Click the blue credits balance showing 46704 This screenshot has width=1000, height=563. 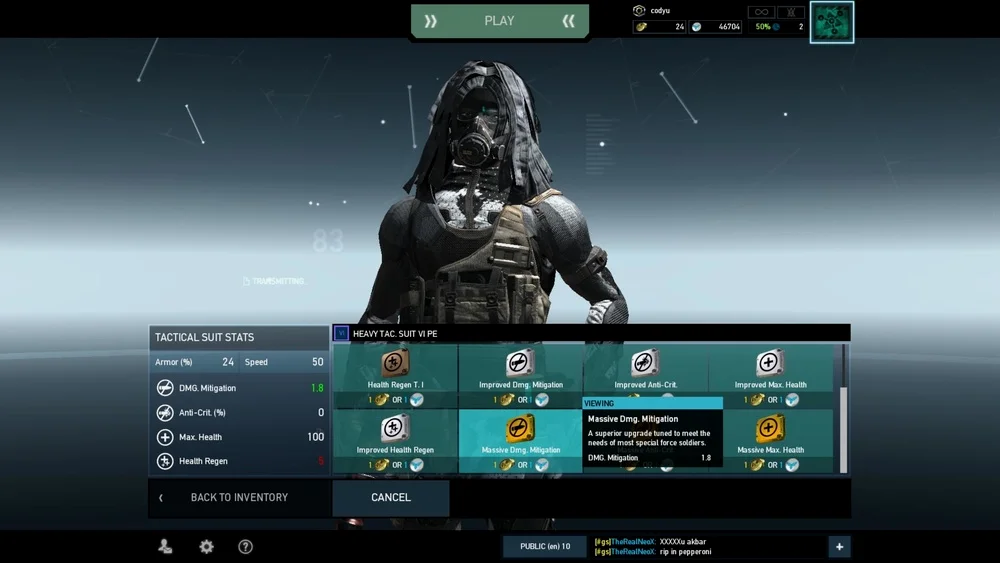716,27
